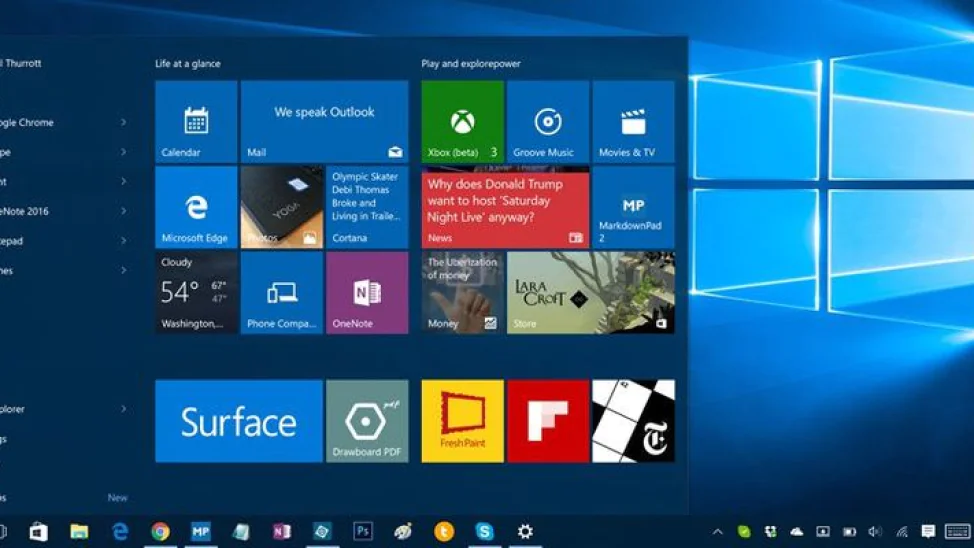Viewport: 974px width, 548px height.
Task: Open the Groove Music tile
Action: tap(548, 122)
